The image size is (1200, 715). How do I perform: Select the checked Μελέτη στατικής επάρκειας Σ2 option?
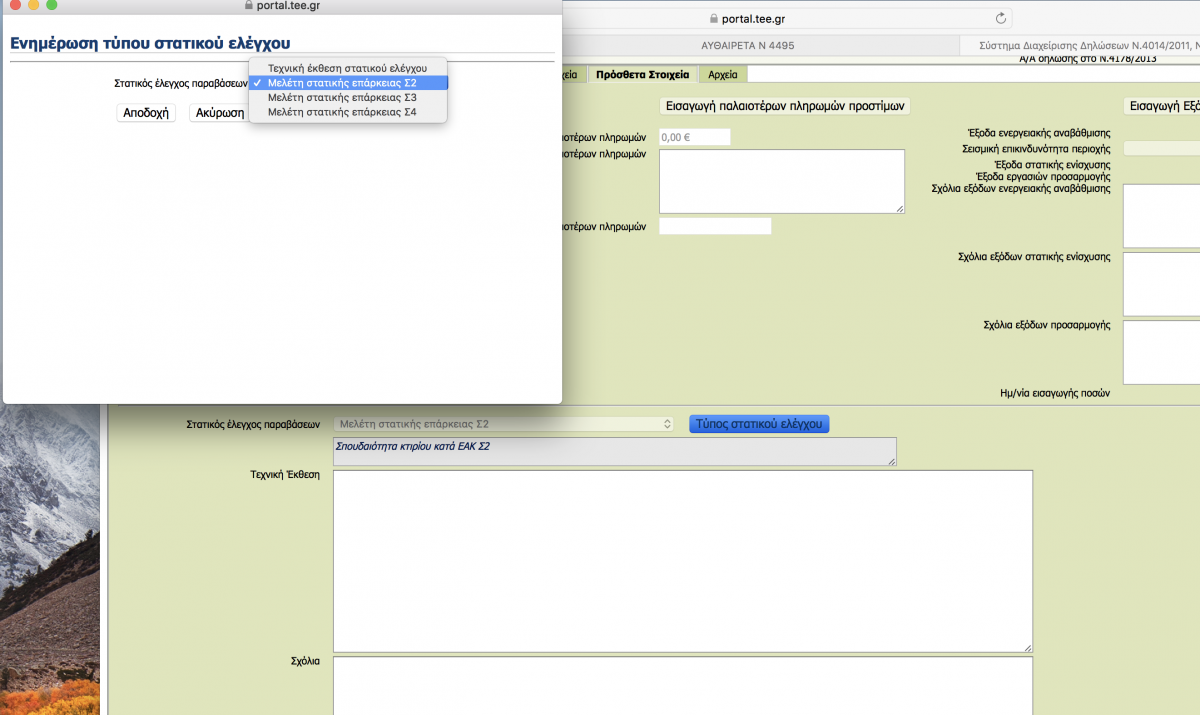[x=347, y=83]
